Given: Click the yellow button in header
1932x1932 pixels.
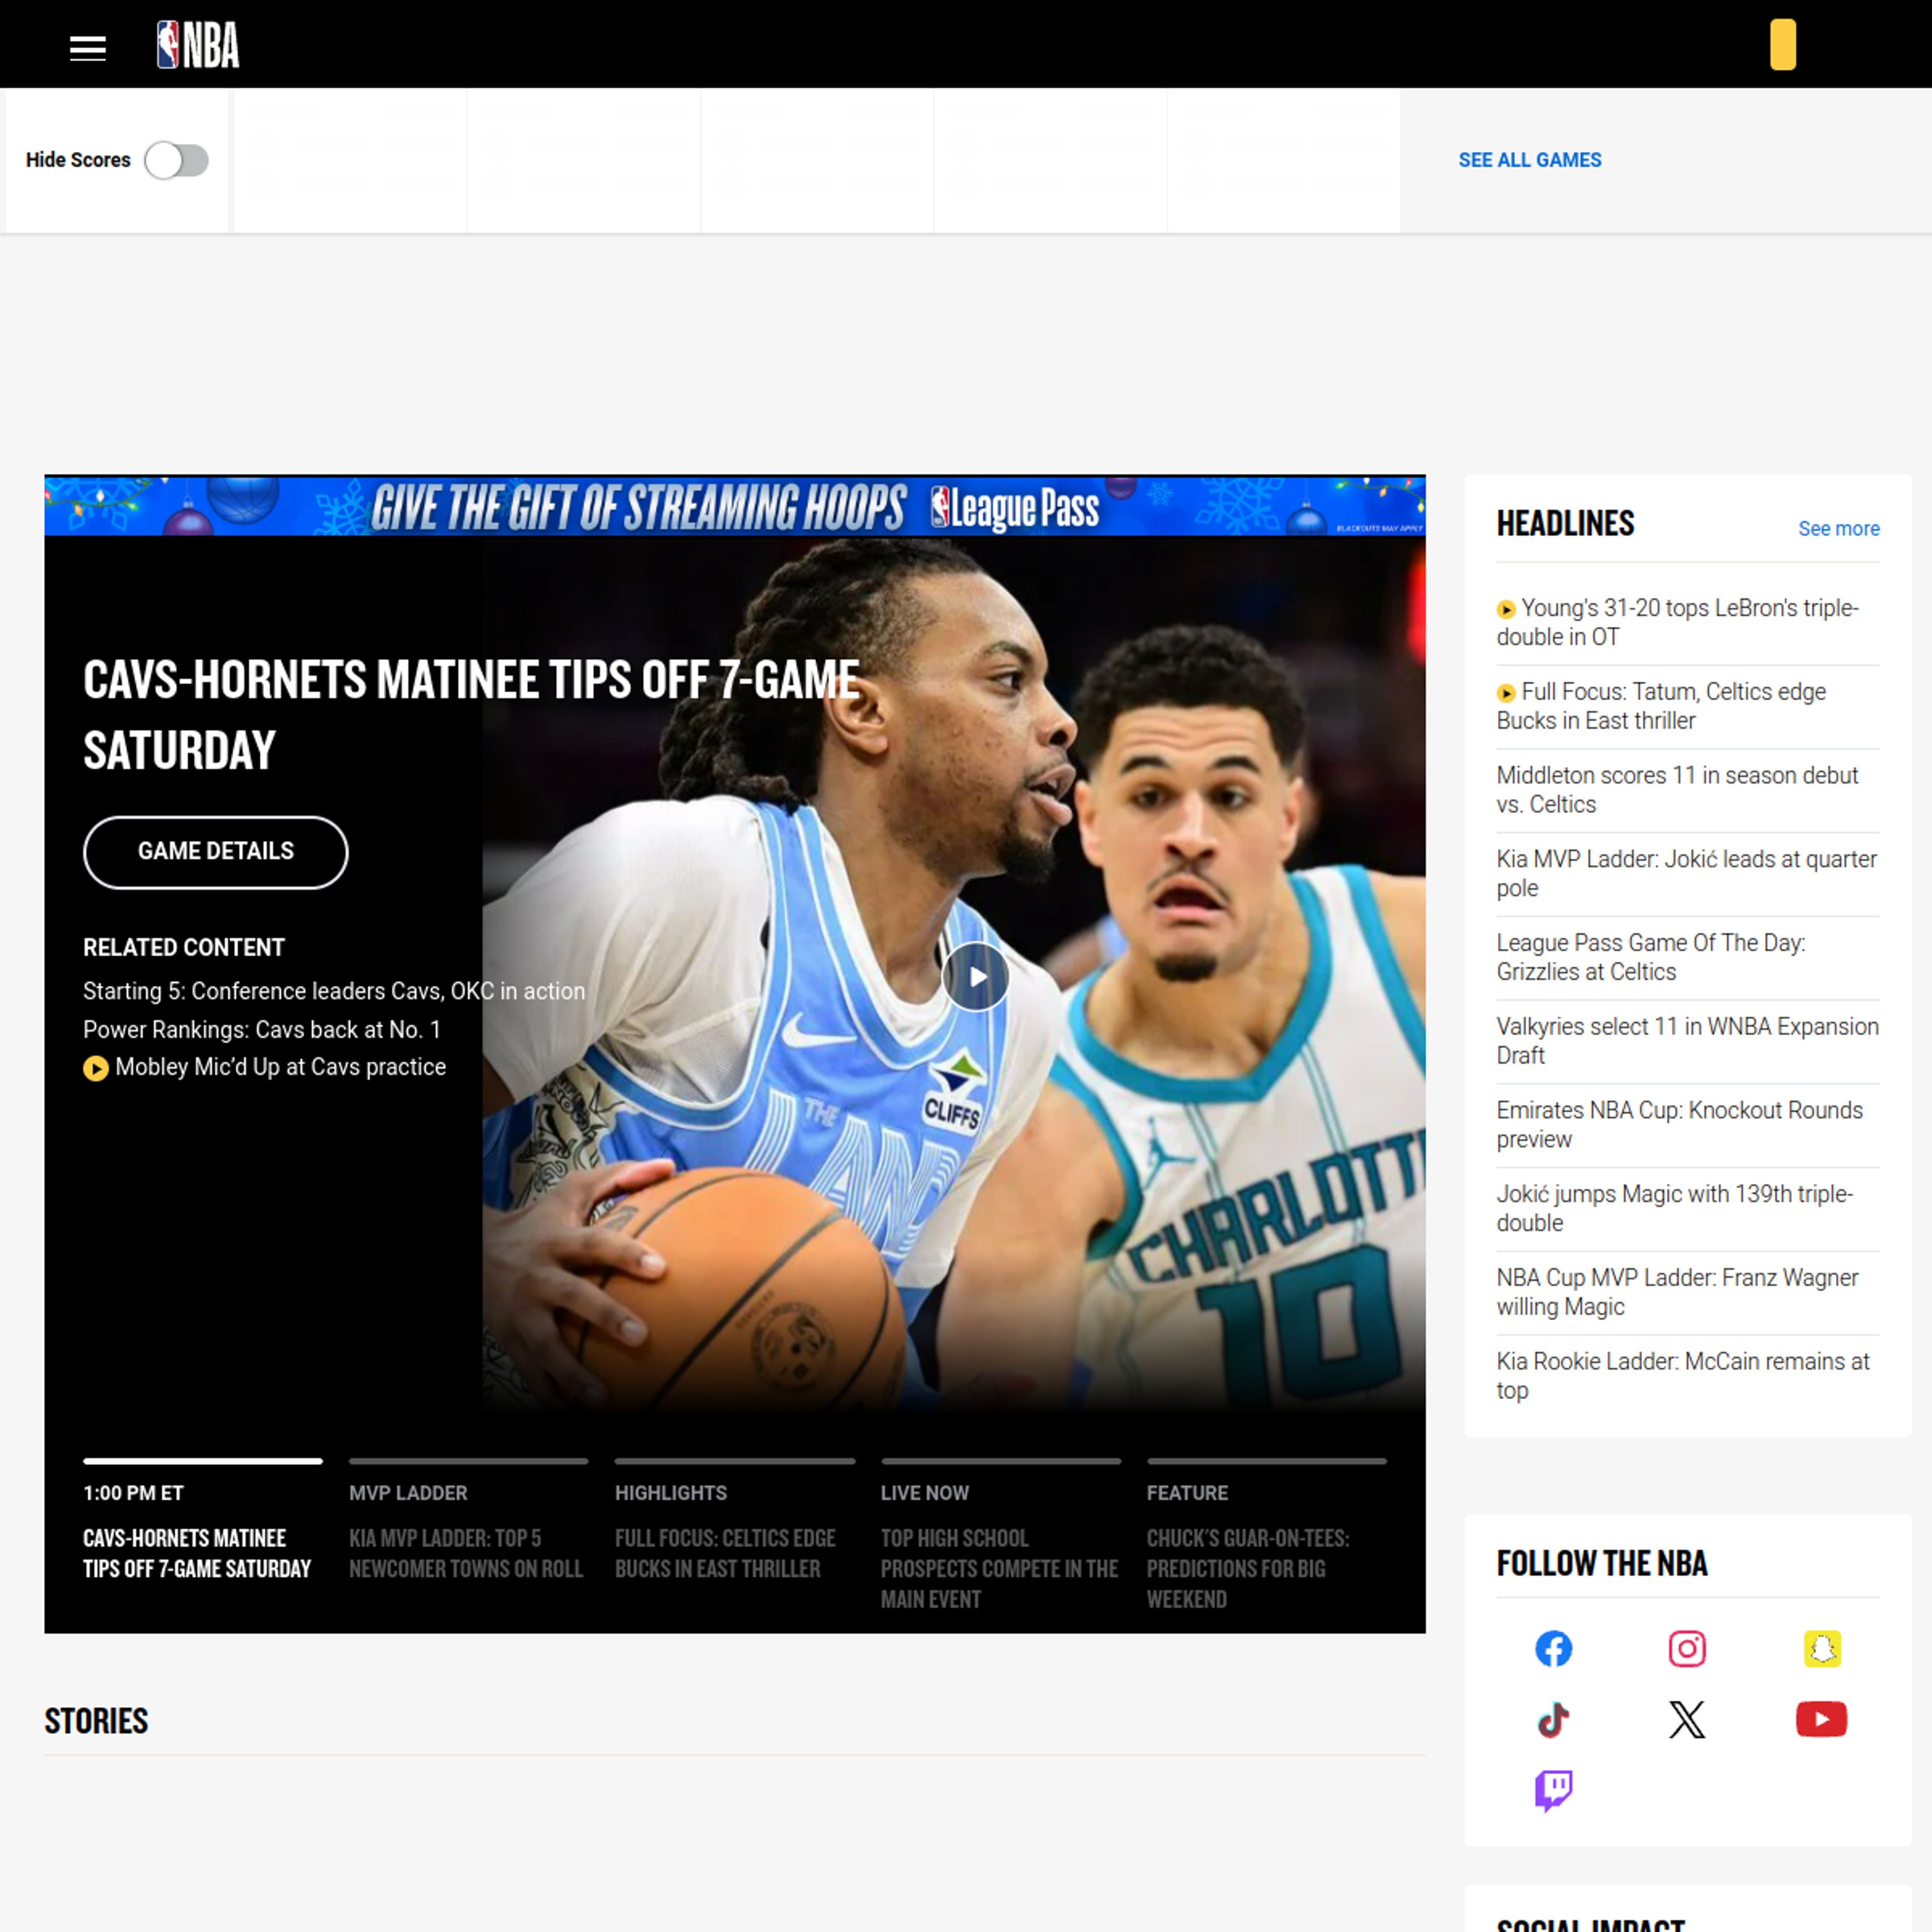Looking at the screenshot, I should [1782, 45].
